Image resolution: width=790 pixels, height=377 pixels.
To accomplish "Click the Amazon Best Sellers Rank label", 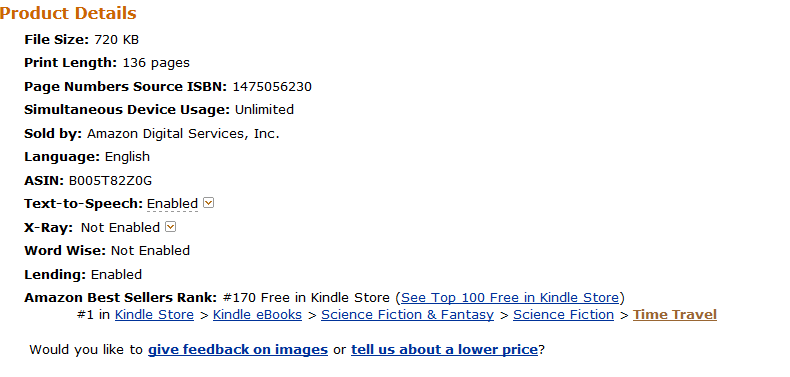I will [x=120, y=297].
